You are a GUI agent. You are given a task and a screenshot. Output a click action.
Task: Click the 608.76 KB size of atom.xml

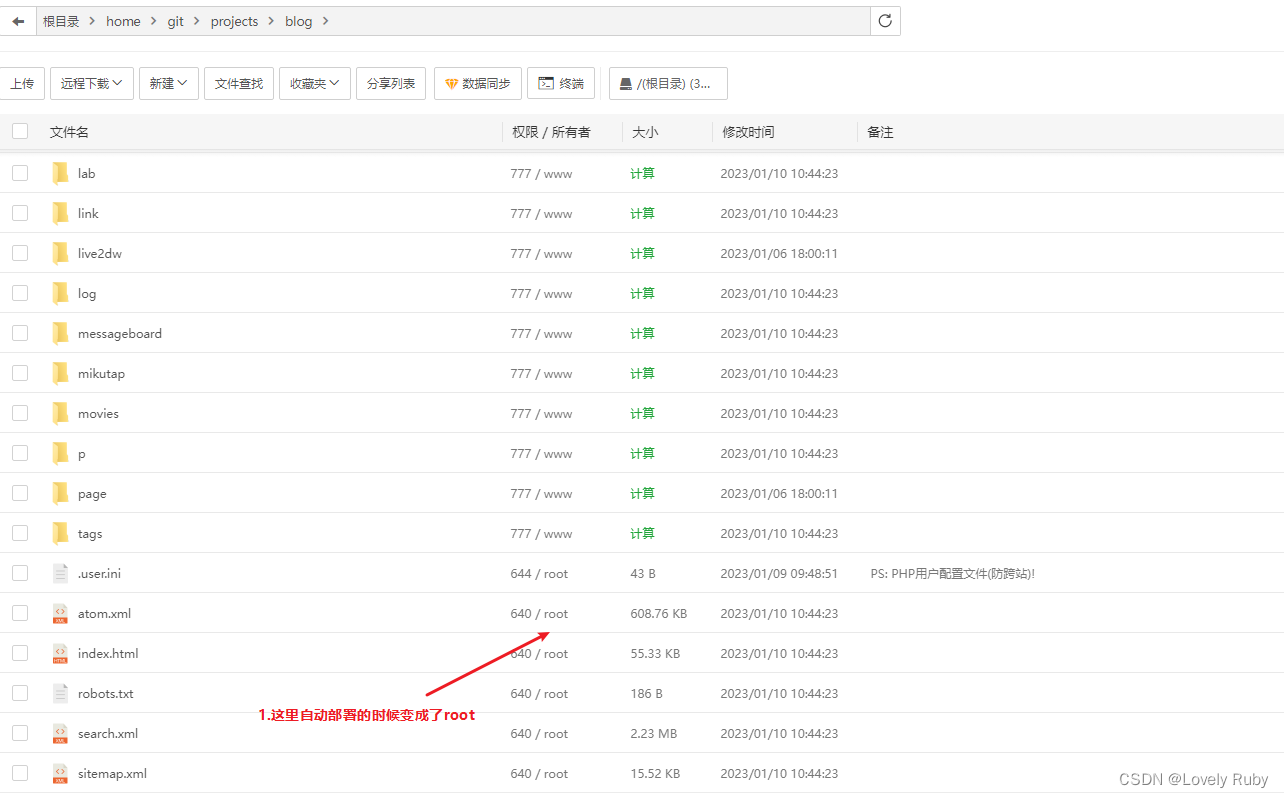point(658,613)
